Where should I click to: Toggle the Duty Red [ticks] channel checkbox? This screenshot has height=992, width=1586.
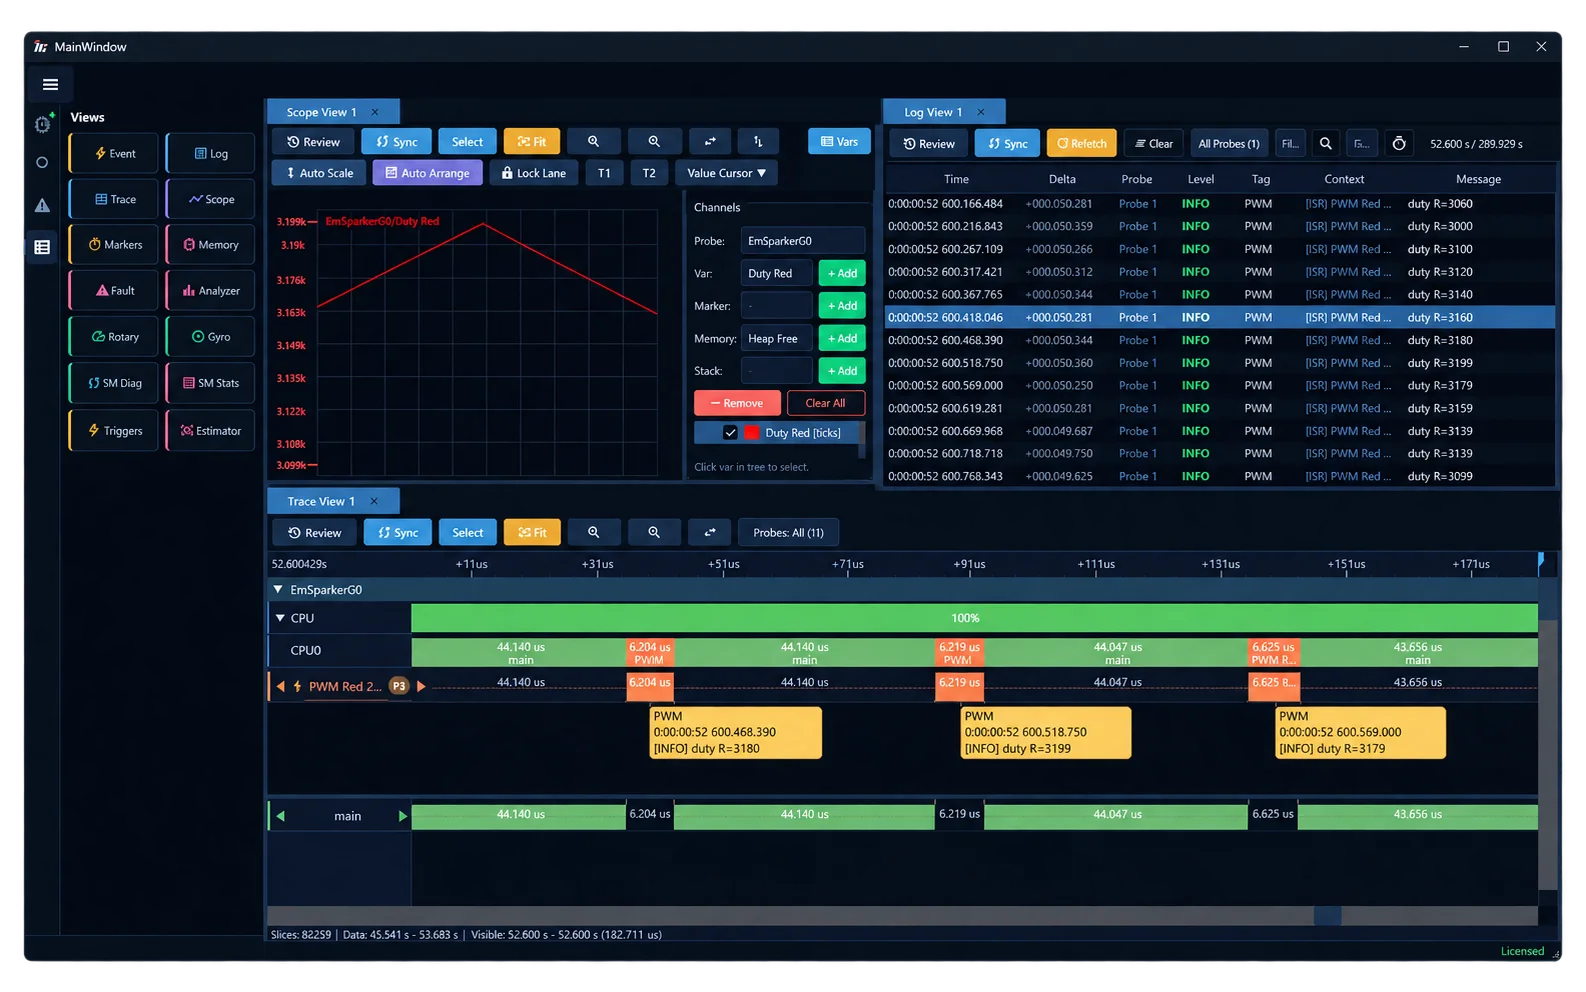coord(730,433)
